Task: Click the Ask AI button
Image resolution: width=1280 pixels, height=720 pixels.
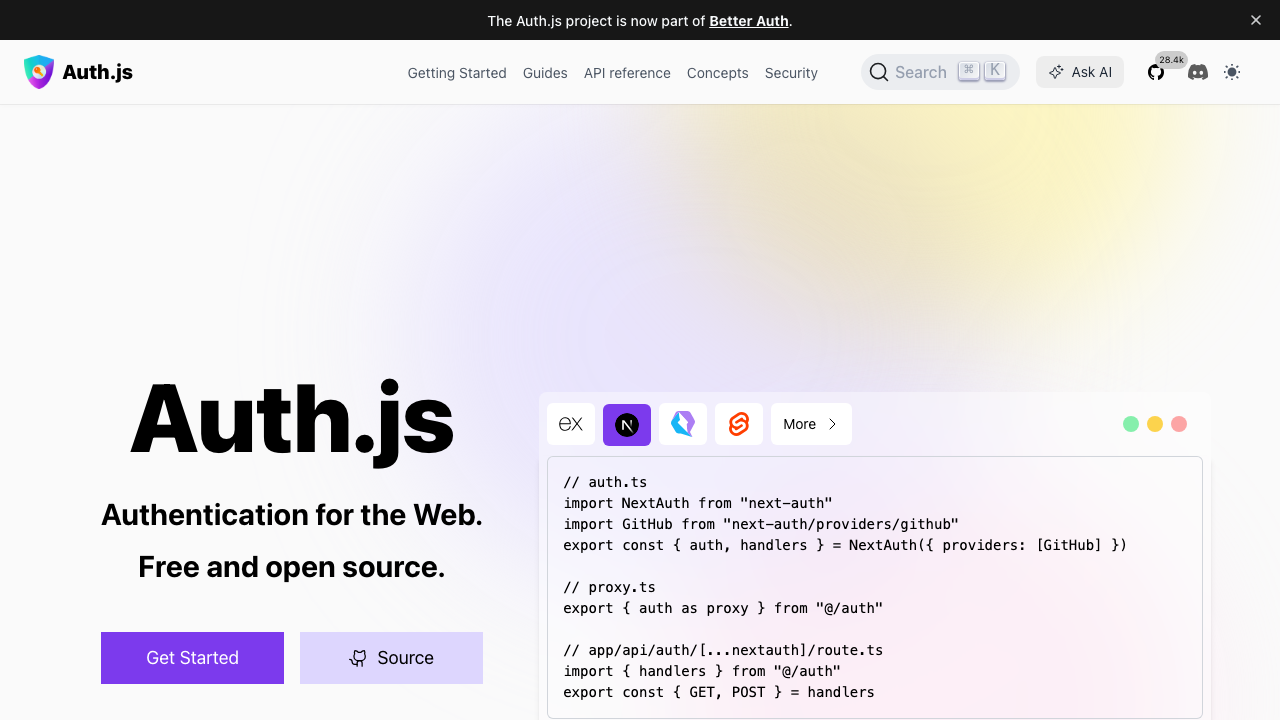Action: tap(1080, 72)
